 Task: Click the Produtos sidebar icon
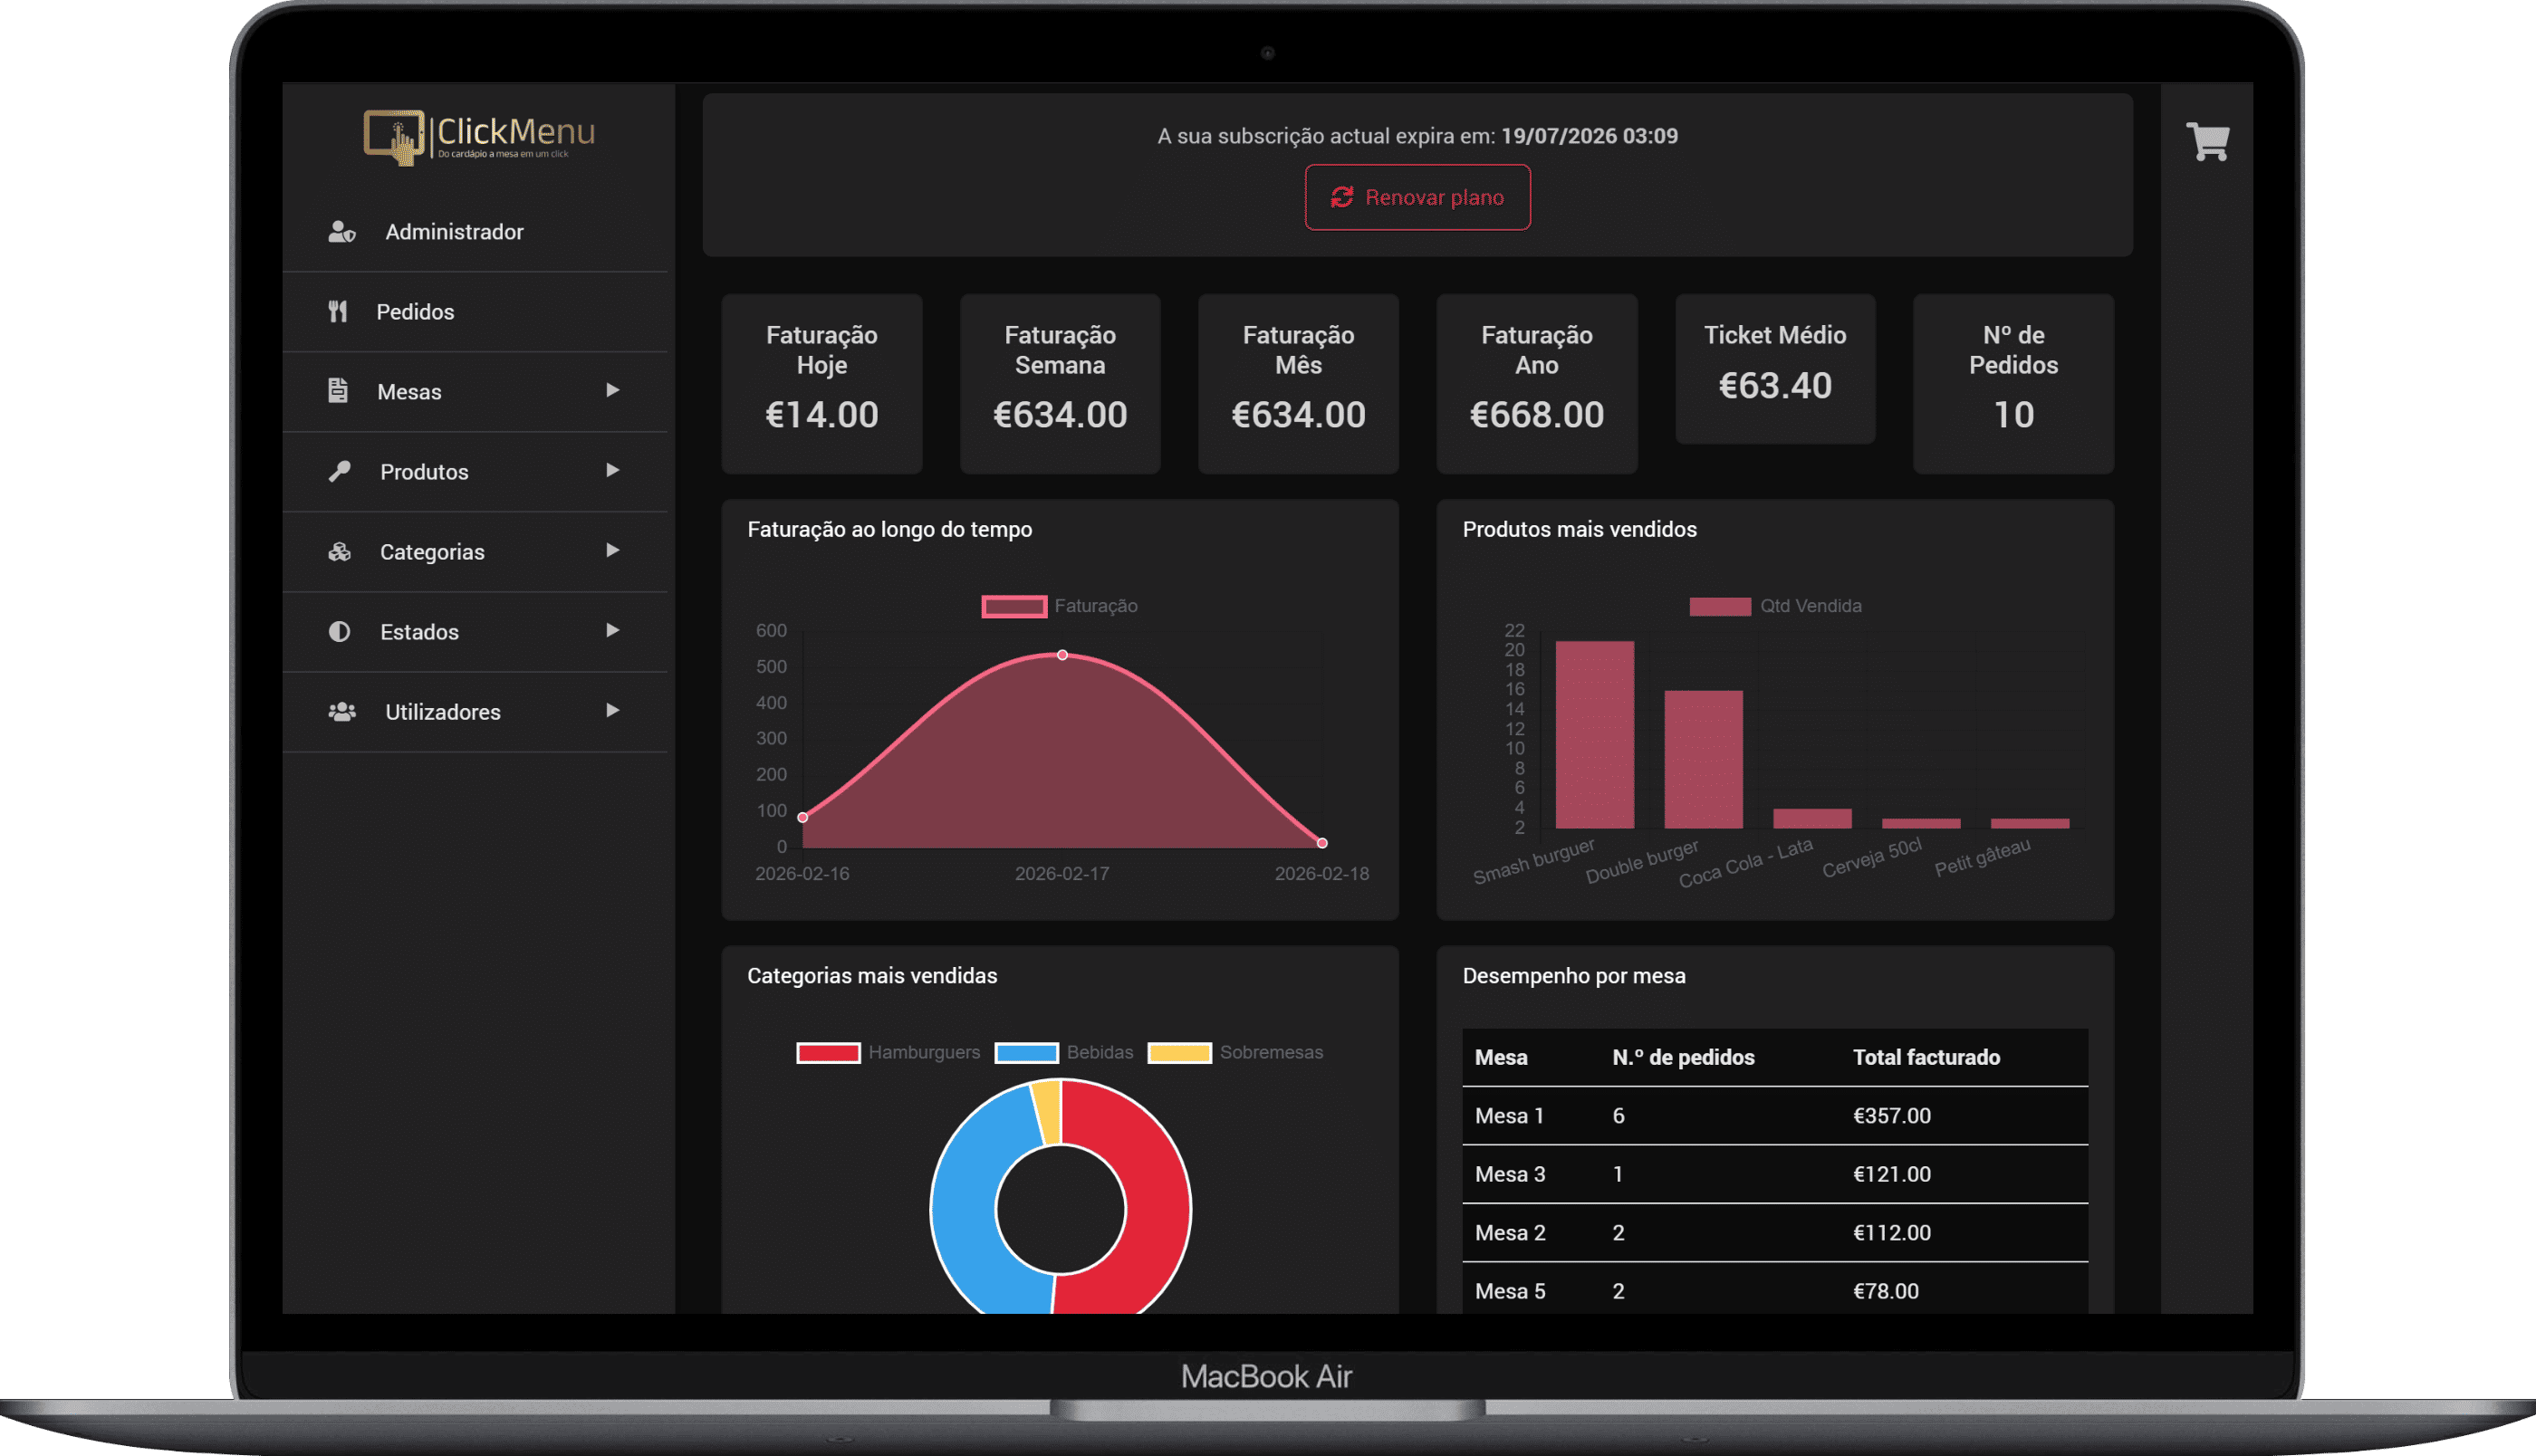coord(340,471)
